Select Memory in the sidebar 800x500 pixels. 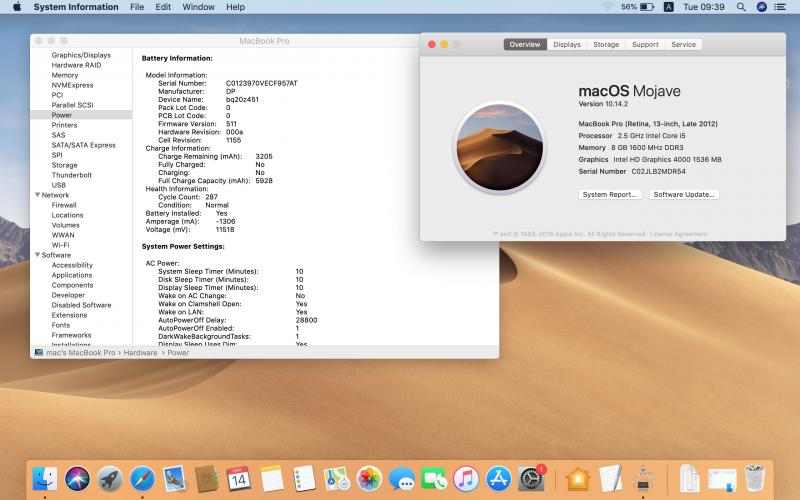click(65, 75)
